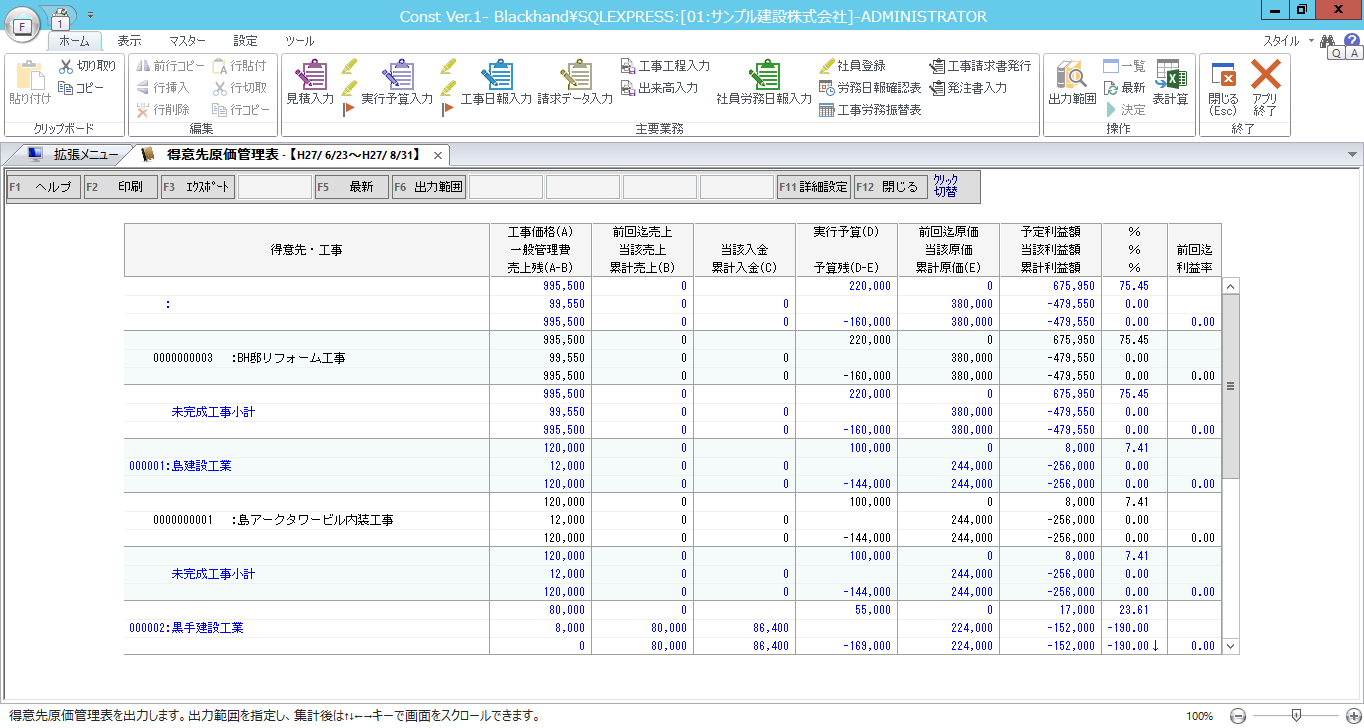Viewport: 1364px width, 728px height.
Task: Select 工事工程入力 in the ribbon
Action: (x=665, y=66)
